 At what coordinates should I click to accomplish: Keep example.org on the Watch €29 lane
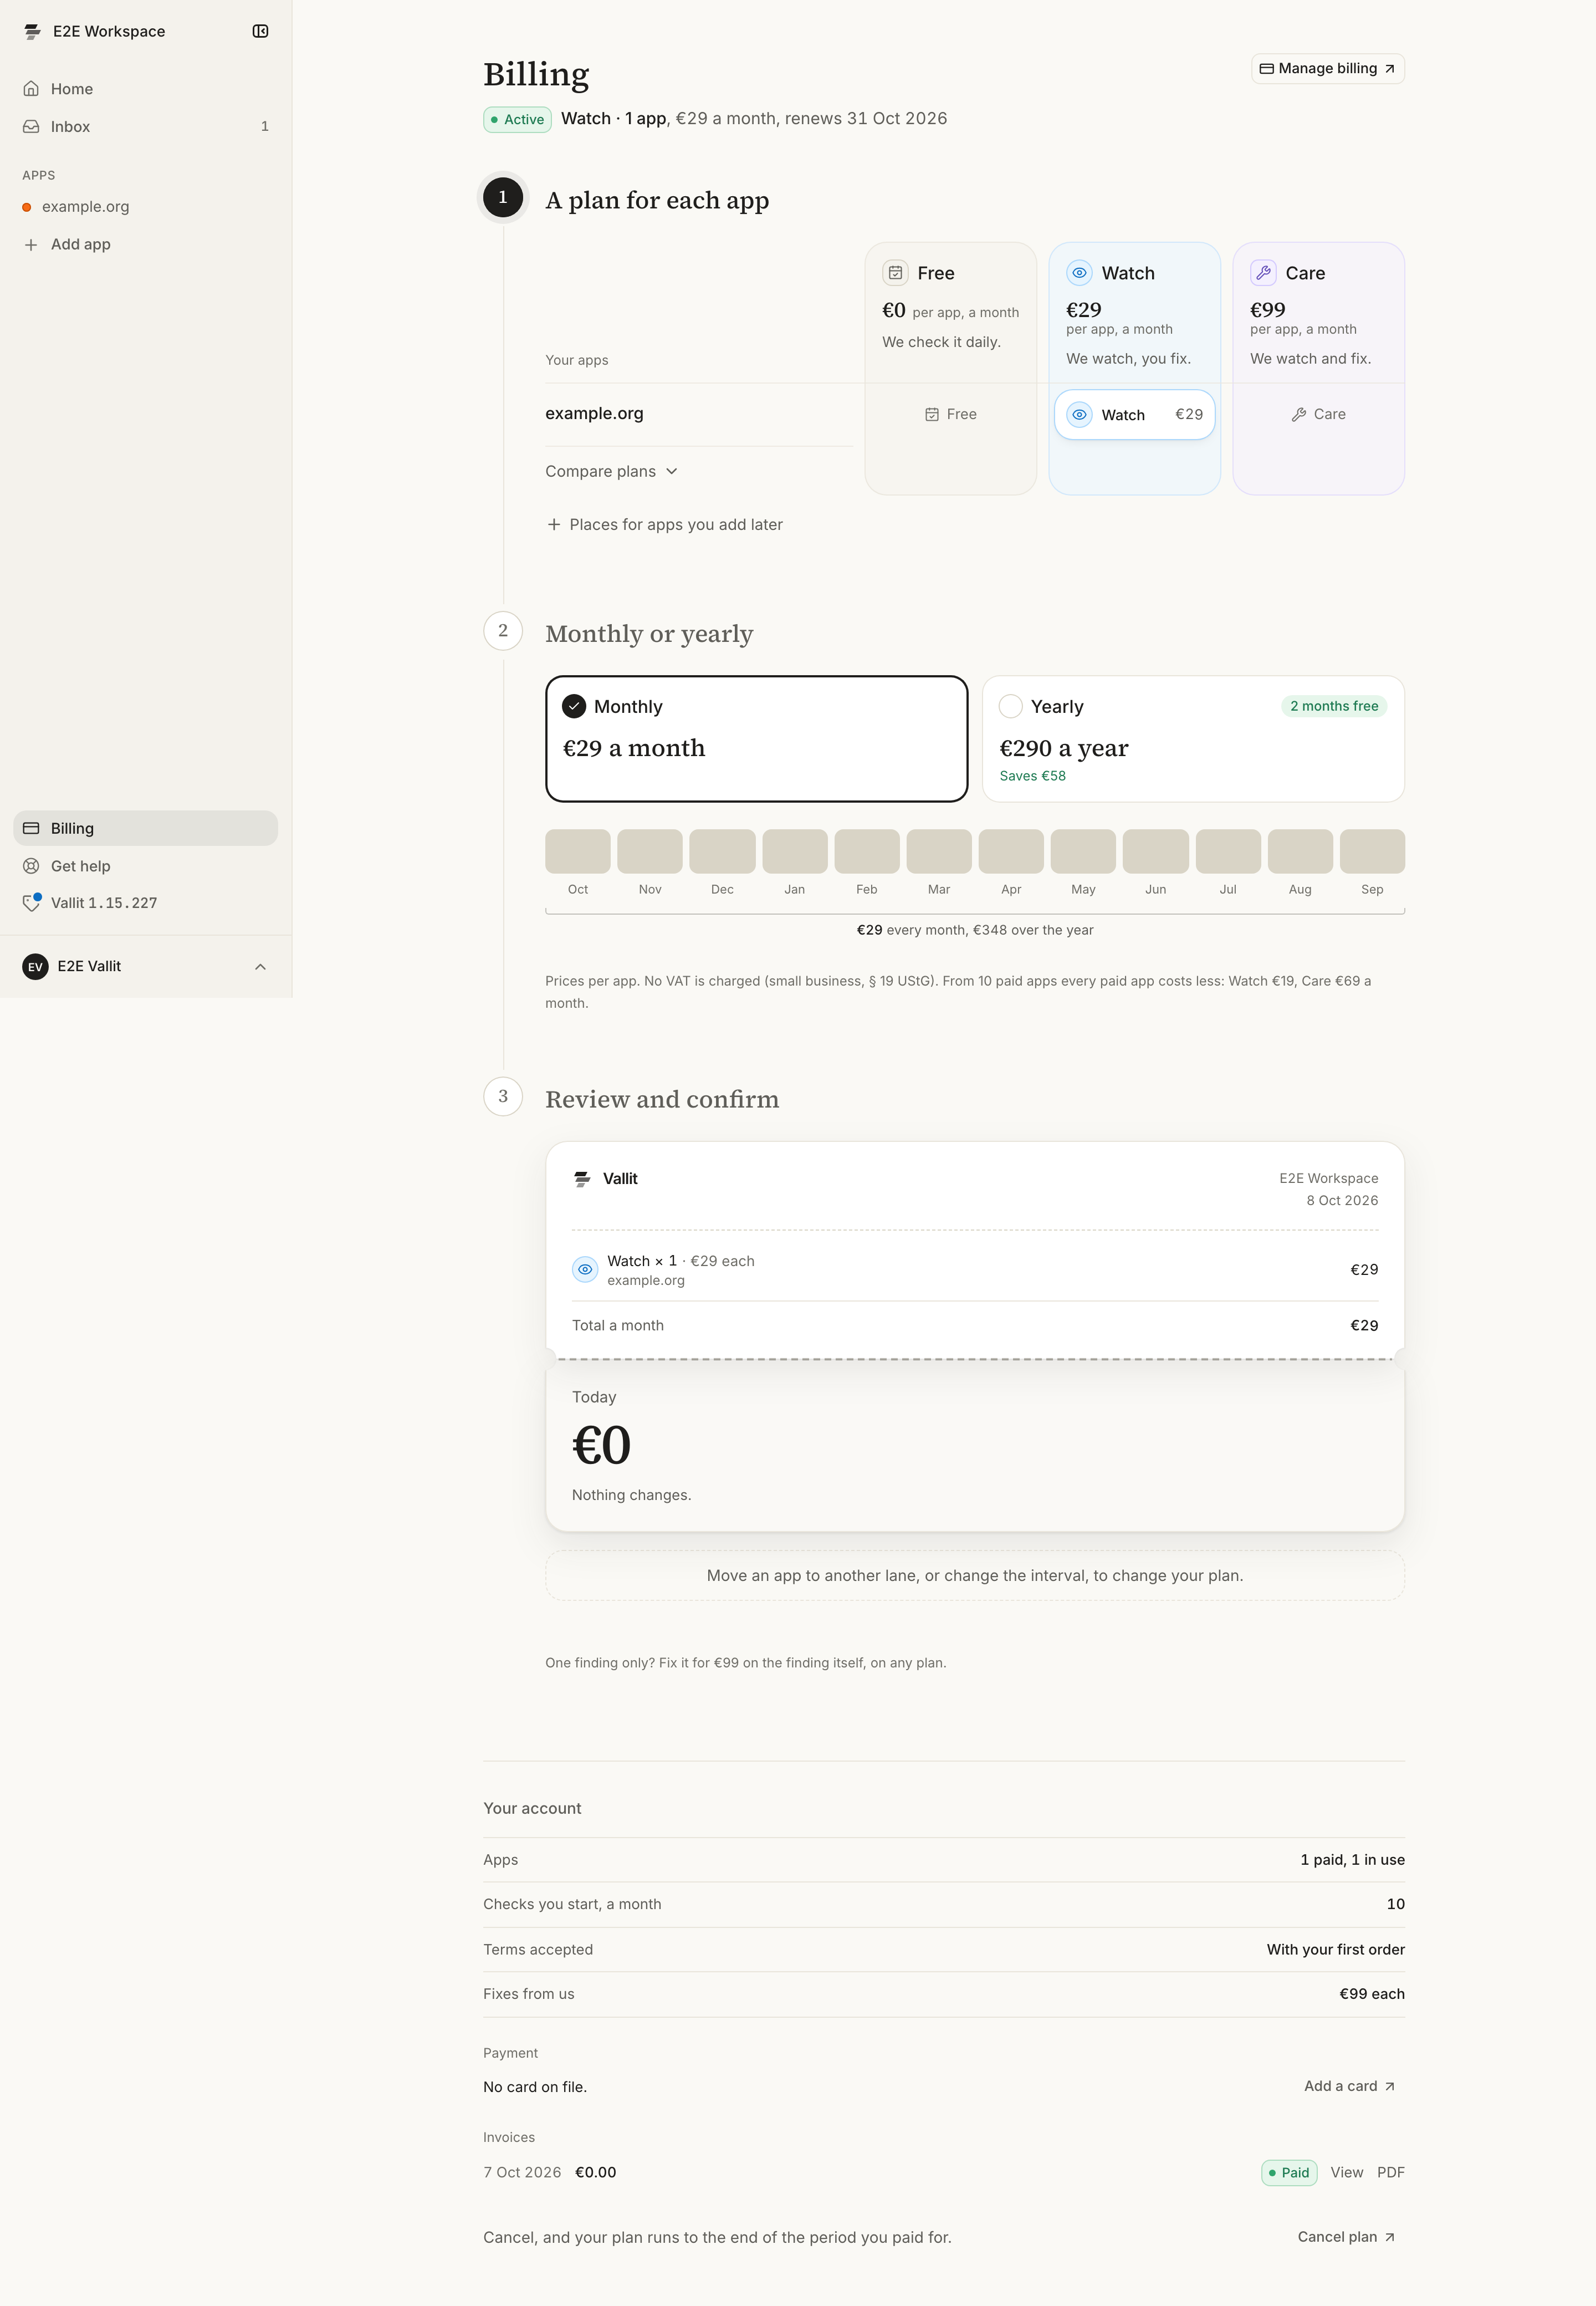[x=1134, y=414]
